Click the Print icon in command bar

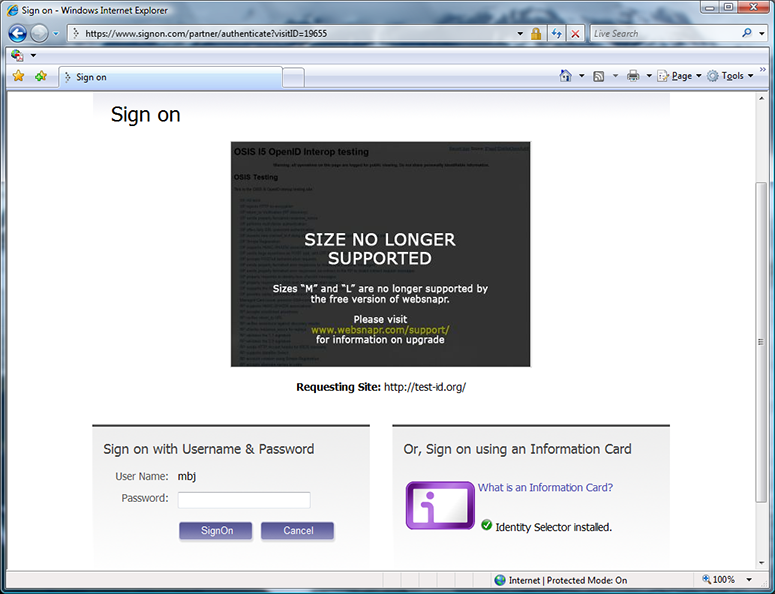tap(632, 76)
